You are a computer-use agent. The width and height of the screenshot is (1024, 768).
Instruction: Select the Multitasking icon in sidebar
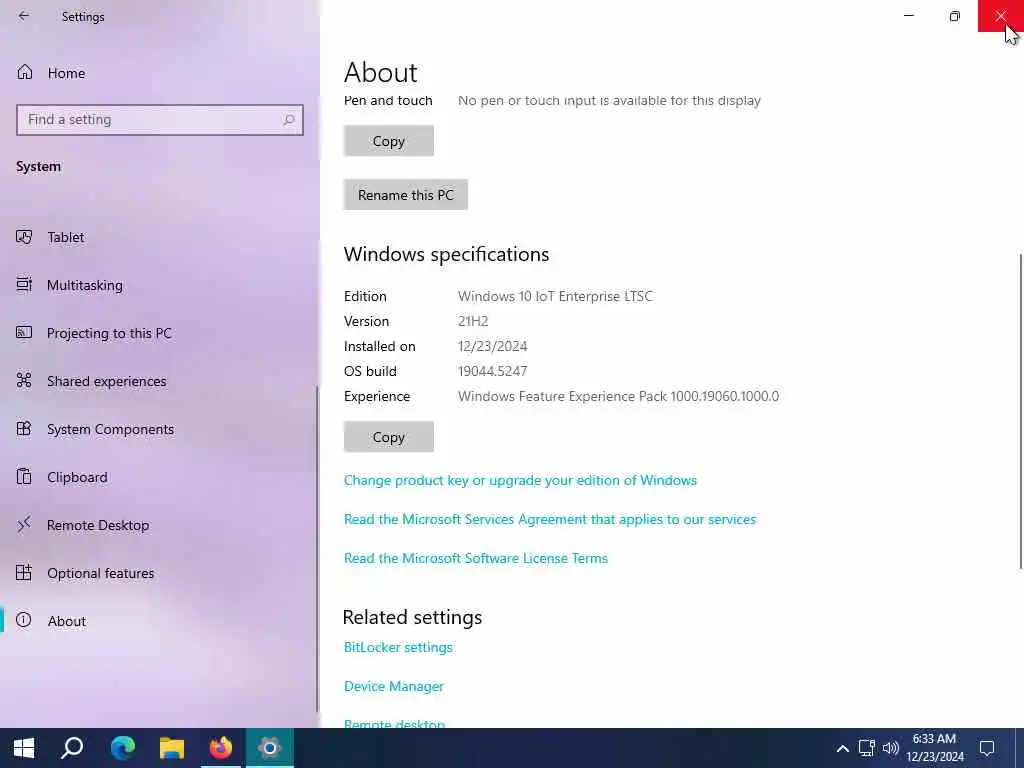click(x=24, y=284)
